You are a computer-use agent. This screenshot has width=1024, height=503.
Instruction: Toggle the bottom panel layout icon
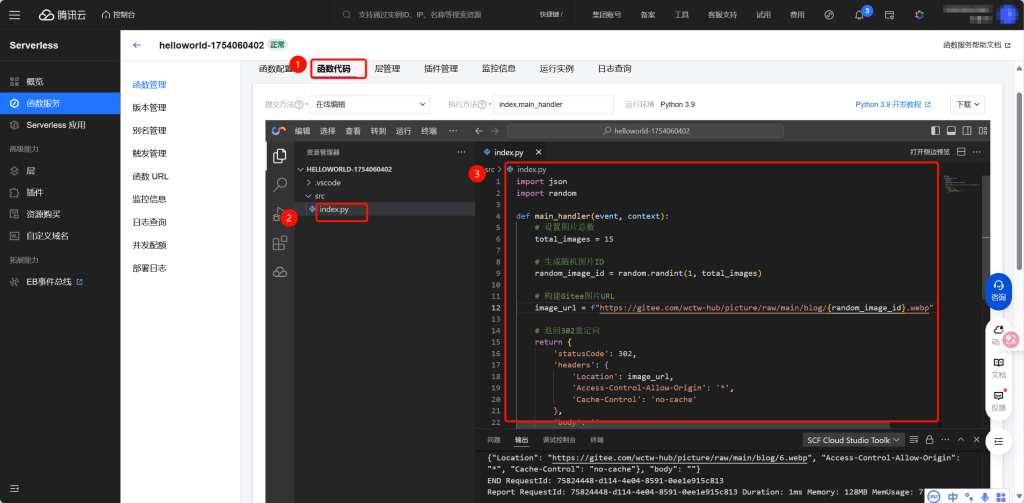click(952, 131)
